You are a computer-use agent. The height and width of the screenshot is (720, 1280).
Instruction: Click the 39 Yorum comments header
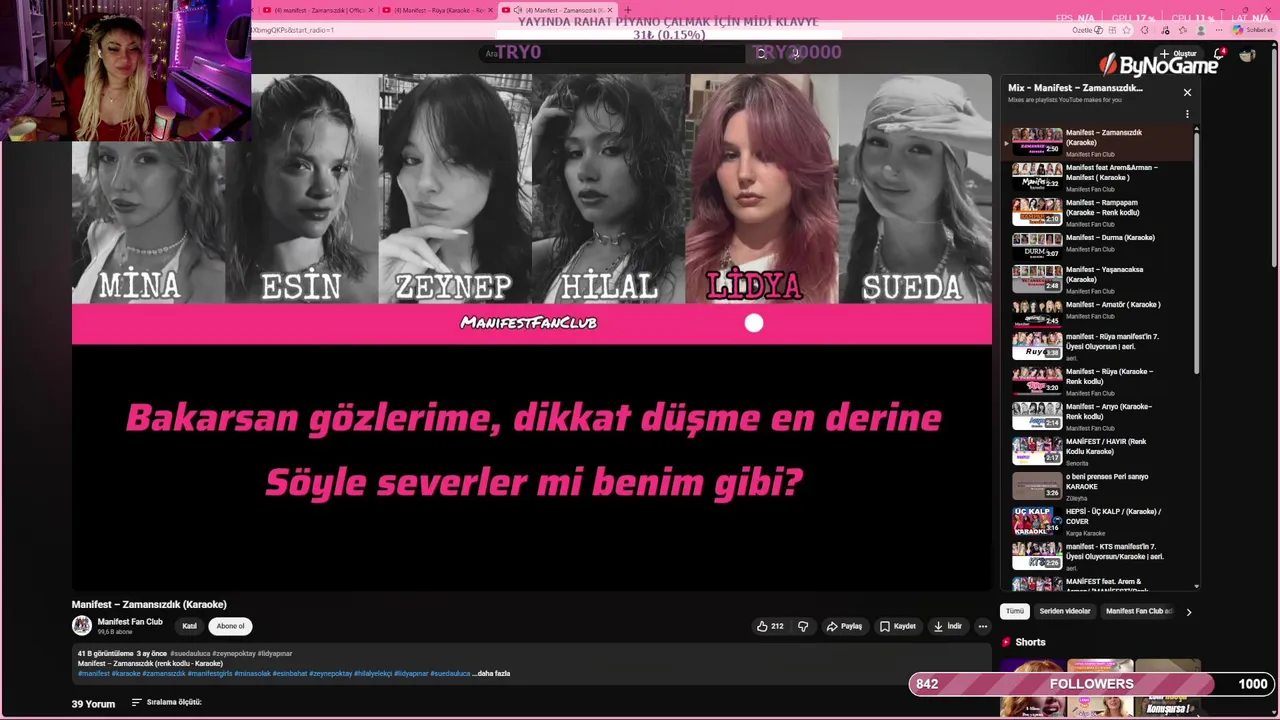pyautogui.click(x=93, y=704)
